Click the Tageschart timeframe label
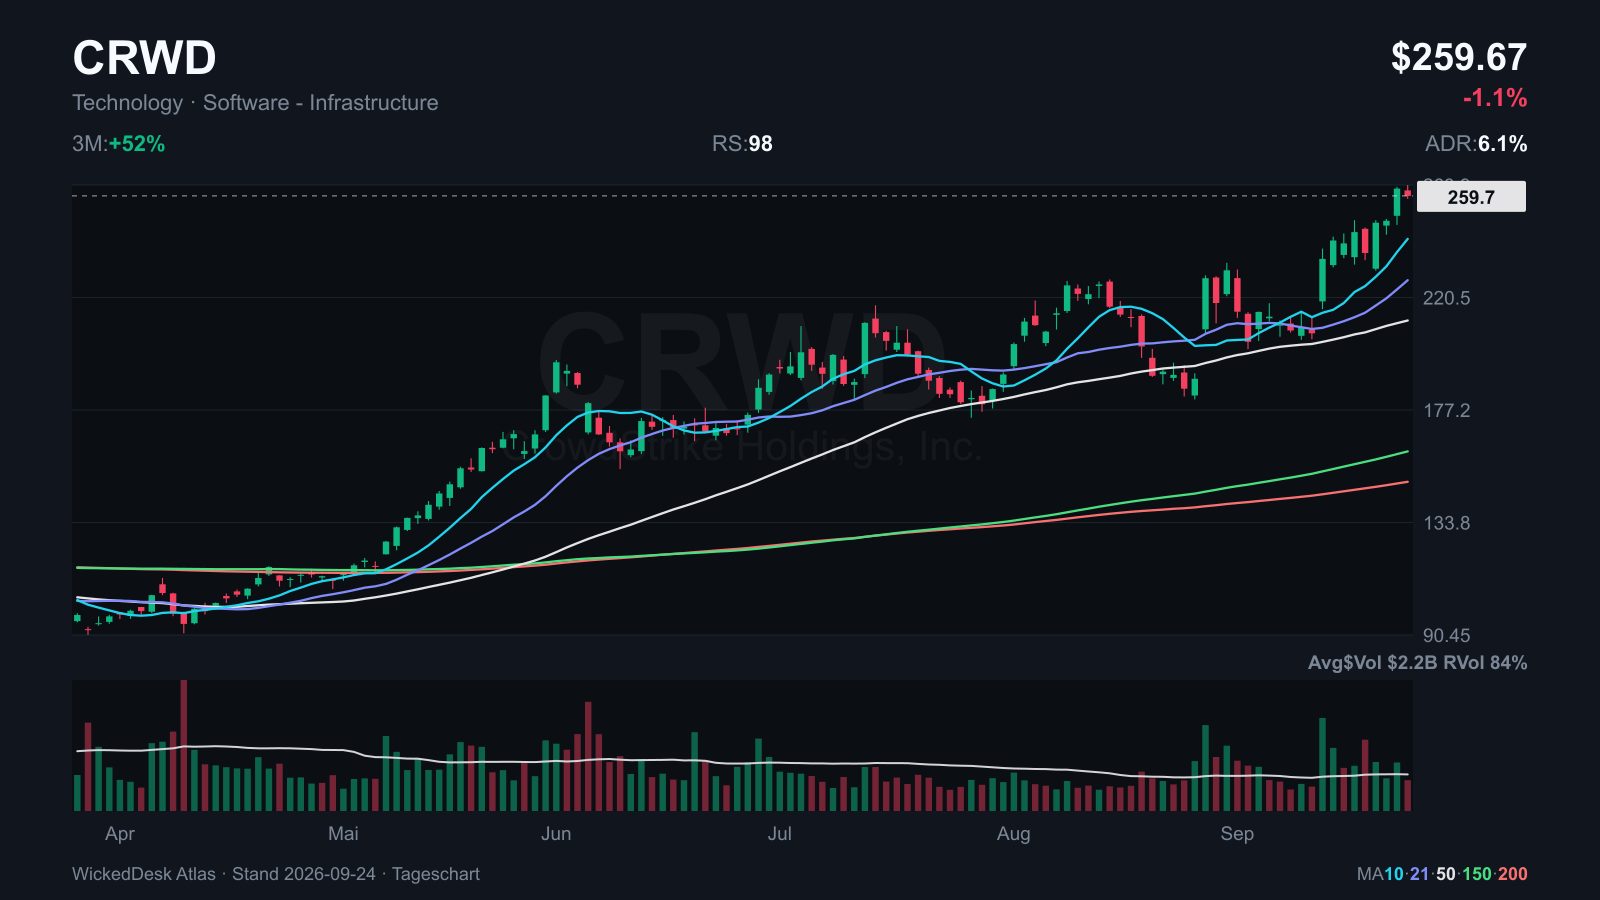The height and width of the screenshot is (900, 1600). coord(436,874)
